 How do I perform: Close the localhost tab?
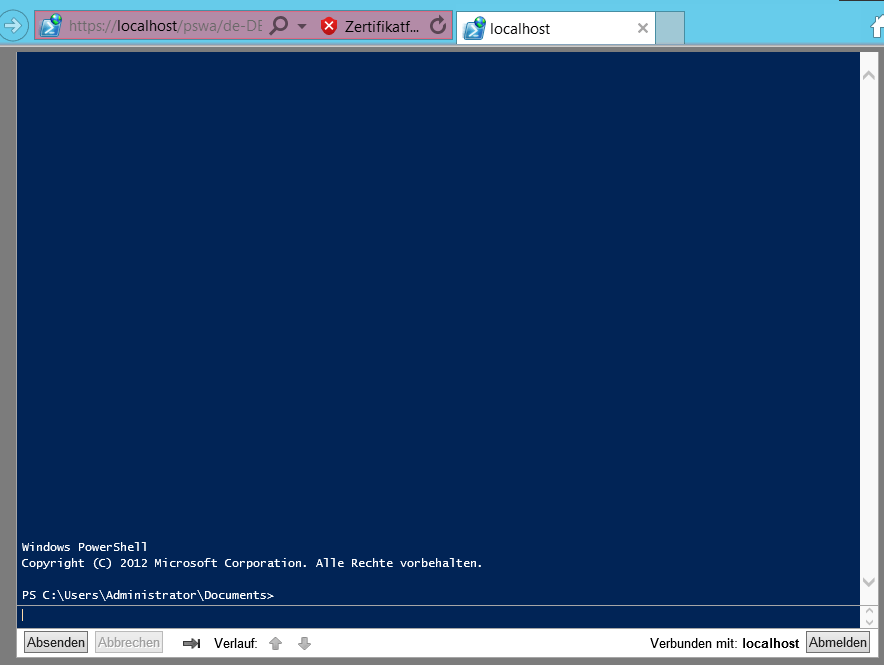coord(643,29)
